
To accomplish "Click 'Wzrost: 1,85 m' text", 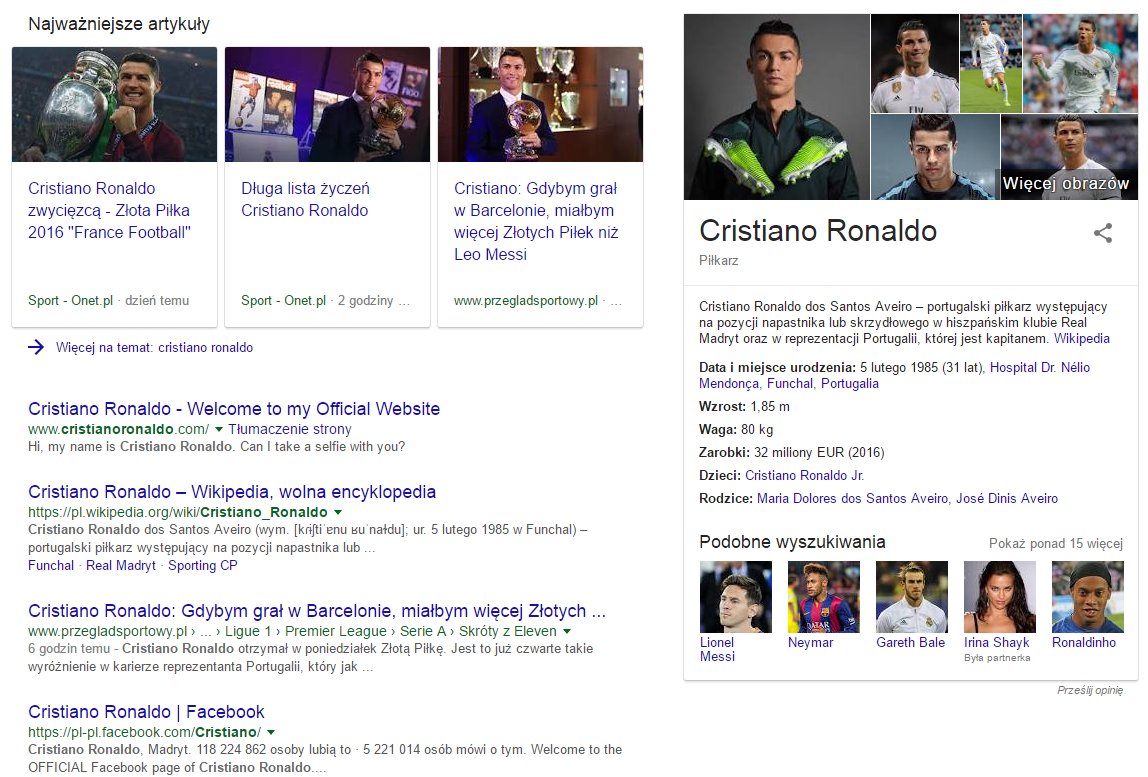I will click(744, 406).
